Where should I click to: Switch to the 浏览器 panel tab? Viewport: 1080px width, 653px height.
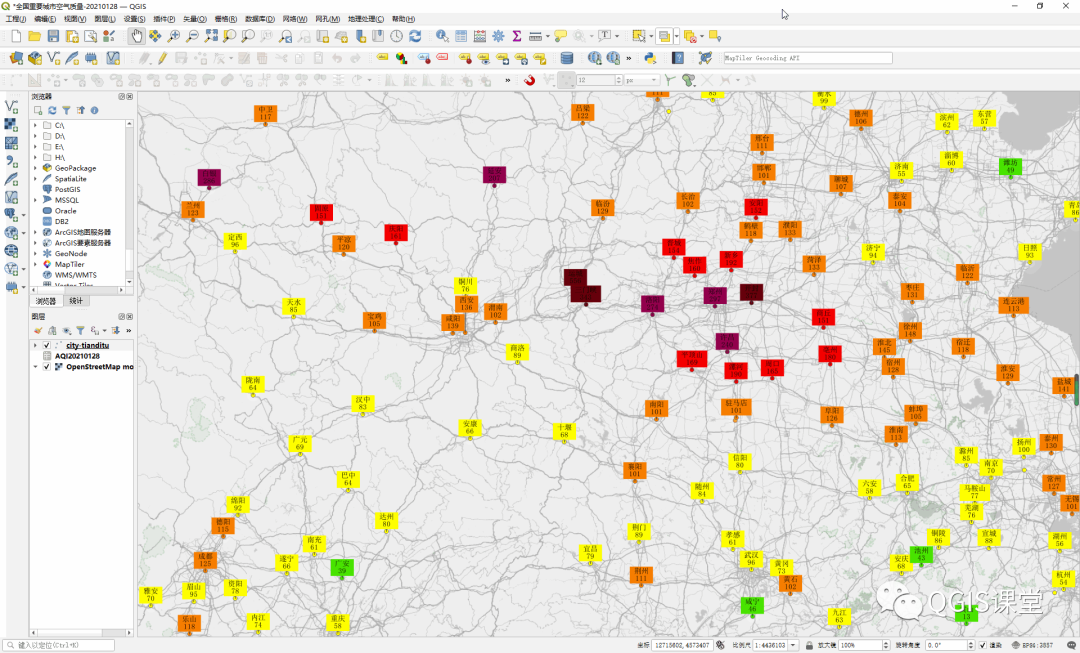(46, 301)
